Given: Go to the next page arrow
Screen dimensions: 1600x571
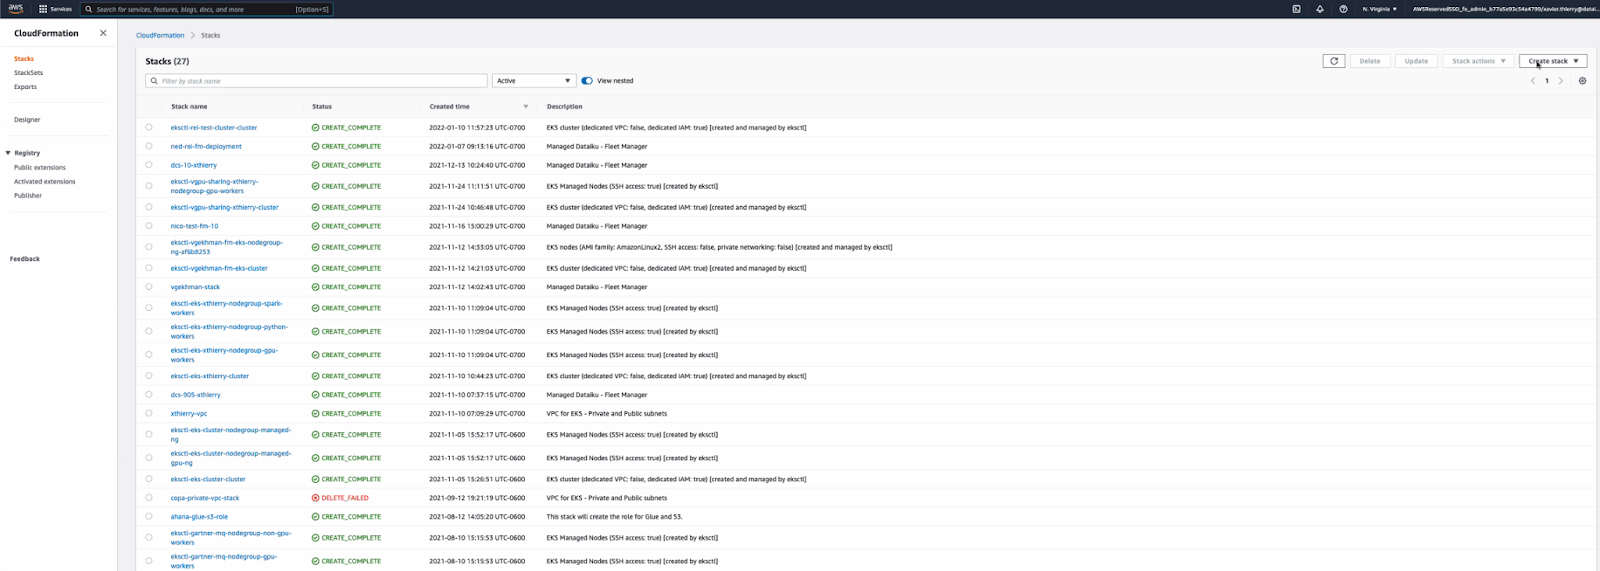Looking at the screenshot, I should [x=1560, y=81].
